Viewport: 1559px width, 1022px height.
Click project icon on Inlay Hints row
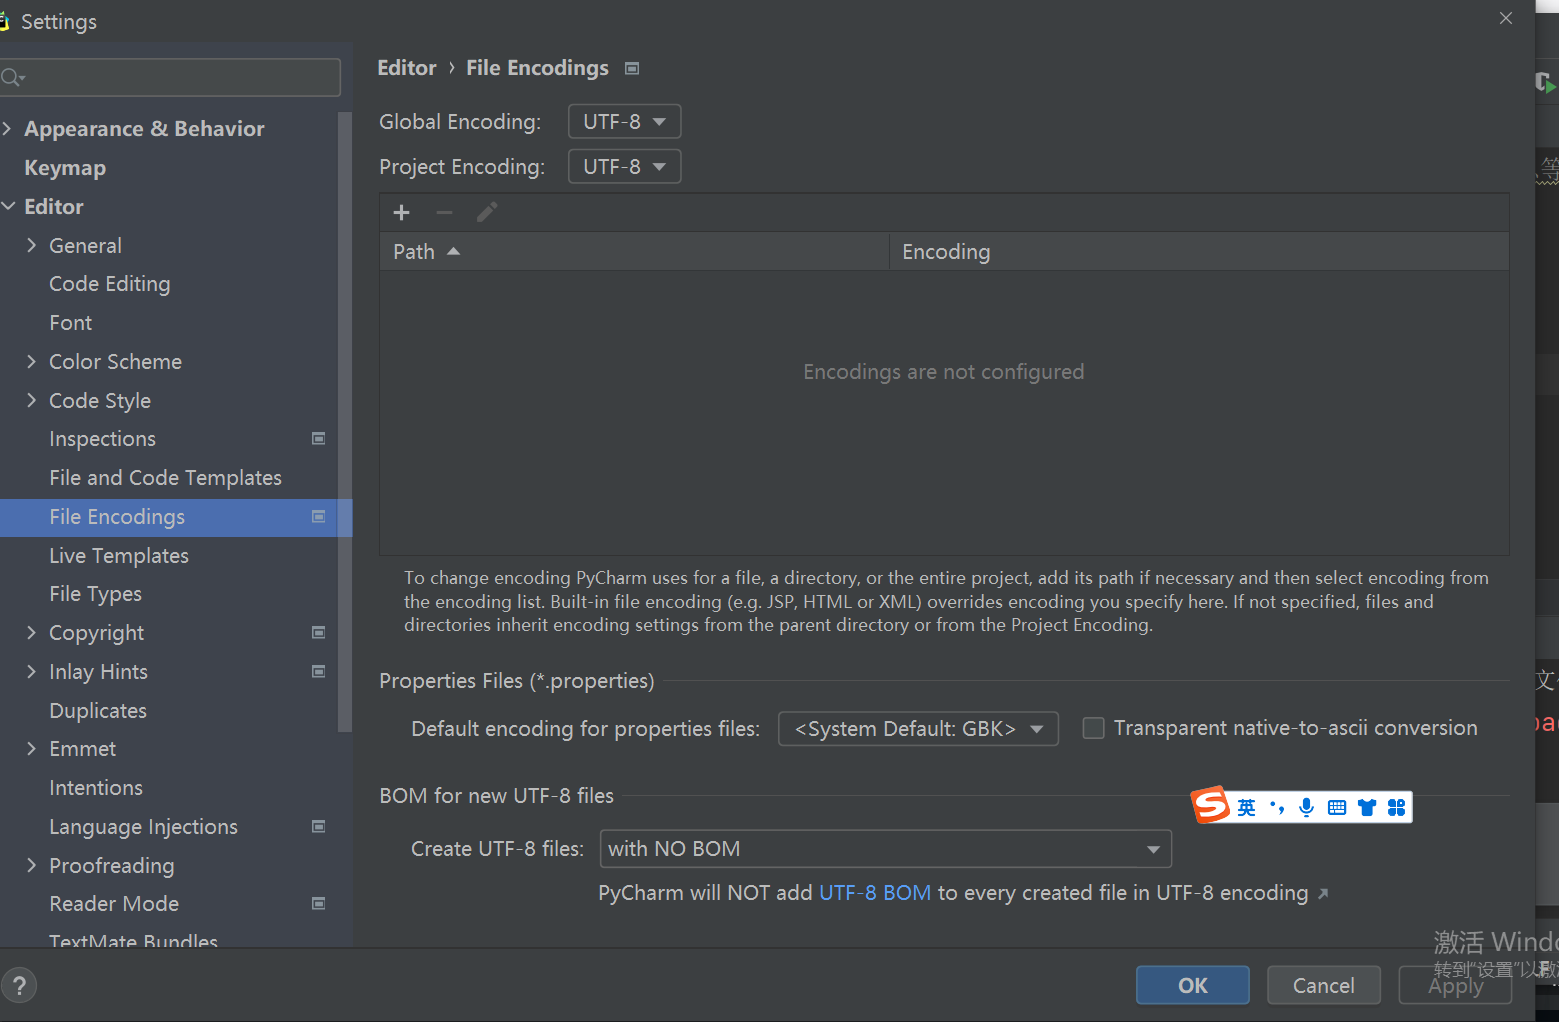click(319, 671)
